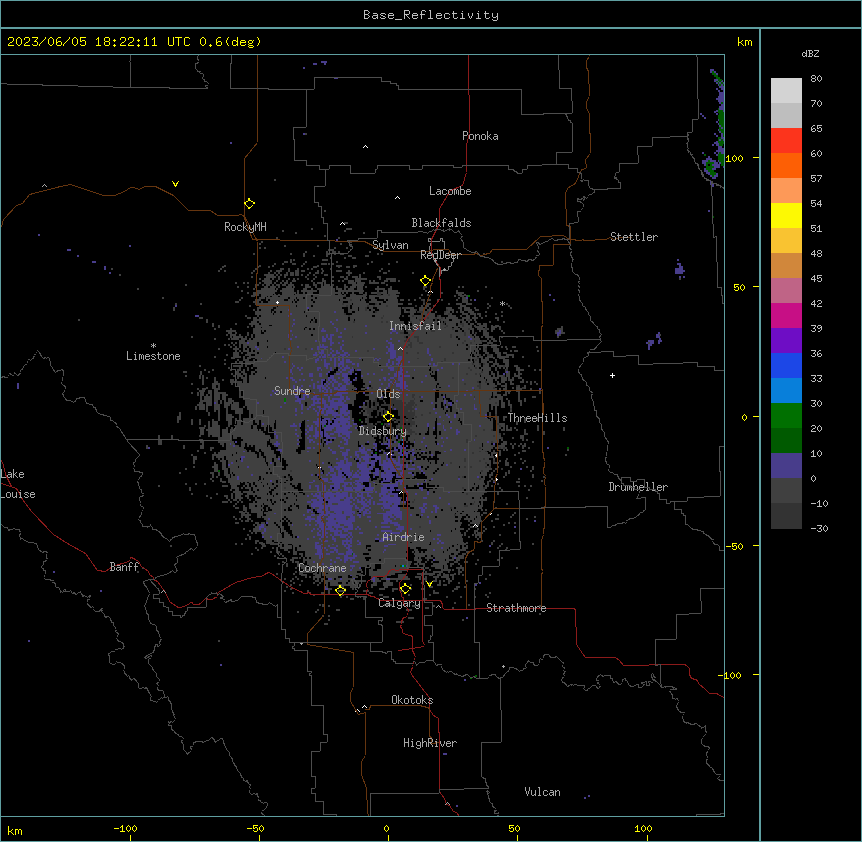Click the Sylvan label
Viewport: 862px width, 842px height.
click(x=390, y=245)
